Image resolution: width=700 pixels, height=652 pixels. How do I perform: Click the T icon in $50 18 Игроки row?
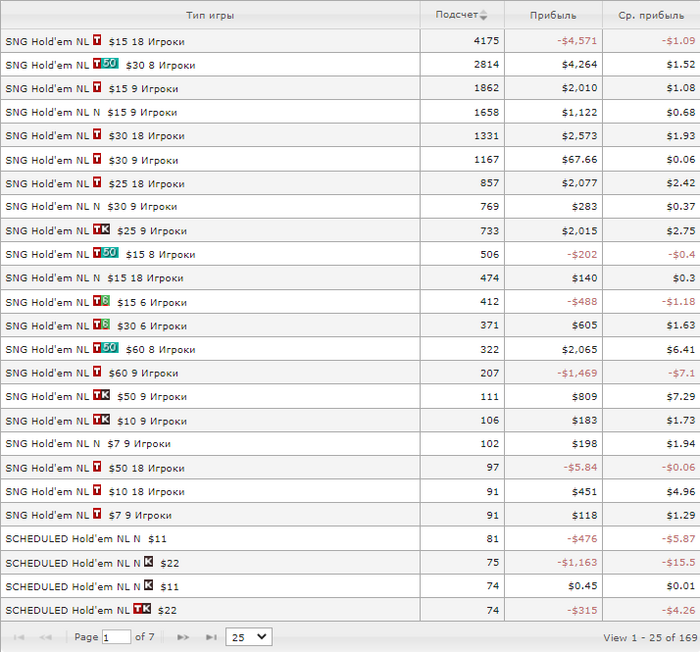point(97,467)
